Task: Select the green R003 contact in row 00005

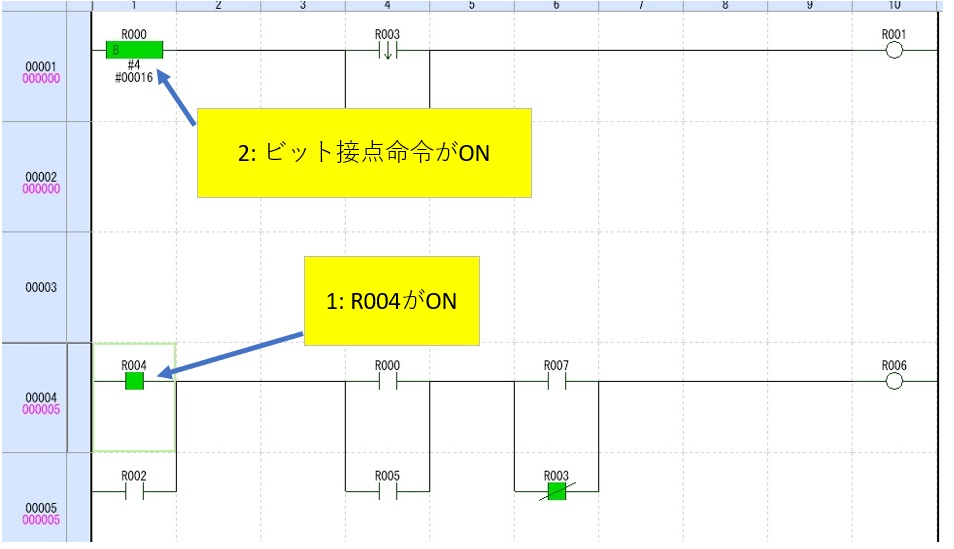Action: coord(556,491)
